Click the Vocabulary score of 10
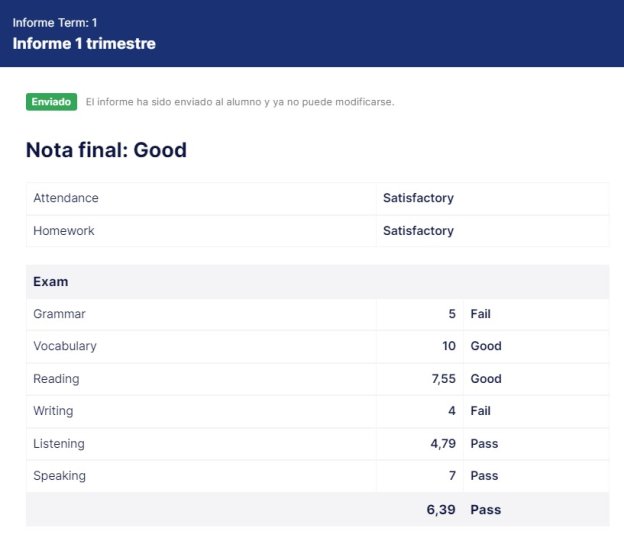Viewport: 624px width, 547px height. [x=449, y=346]
